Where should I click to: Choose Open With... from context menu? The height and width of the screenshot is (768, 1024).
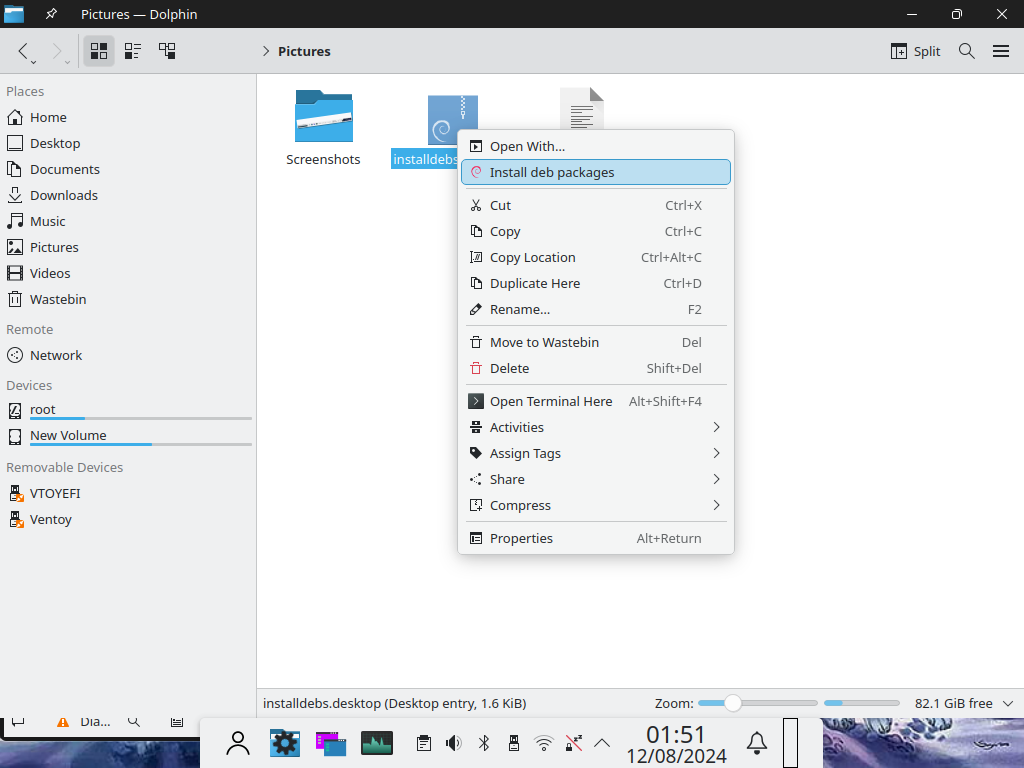click(x=596, y=146)
